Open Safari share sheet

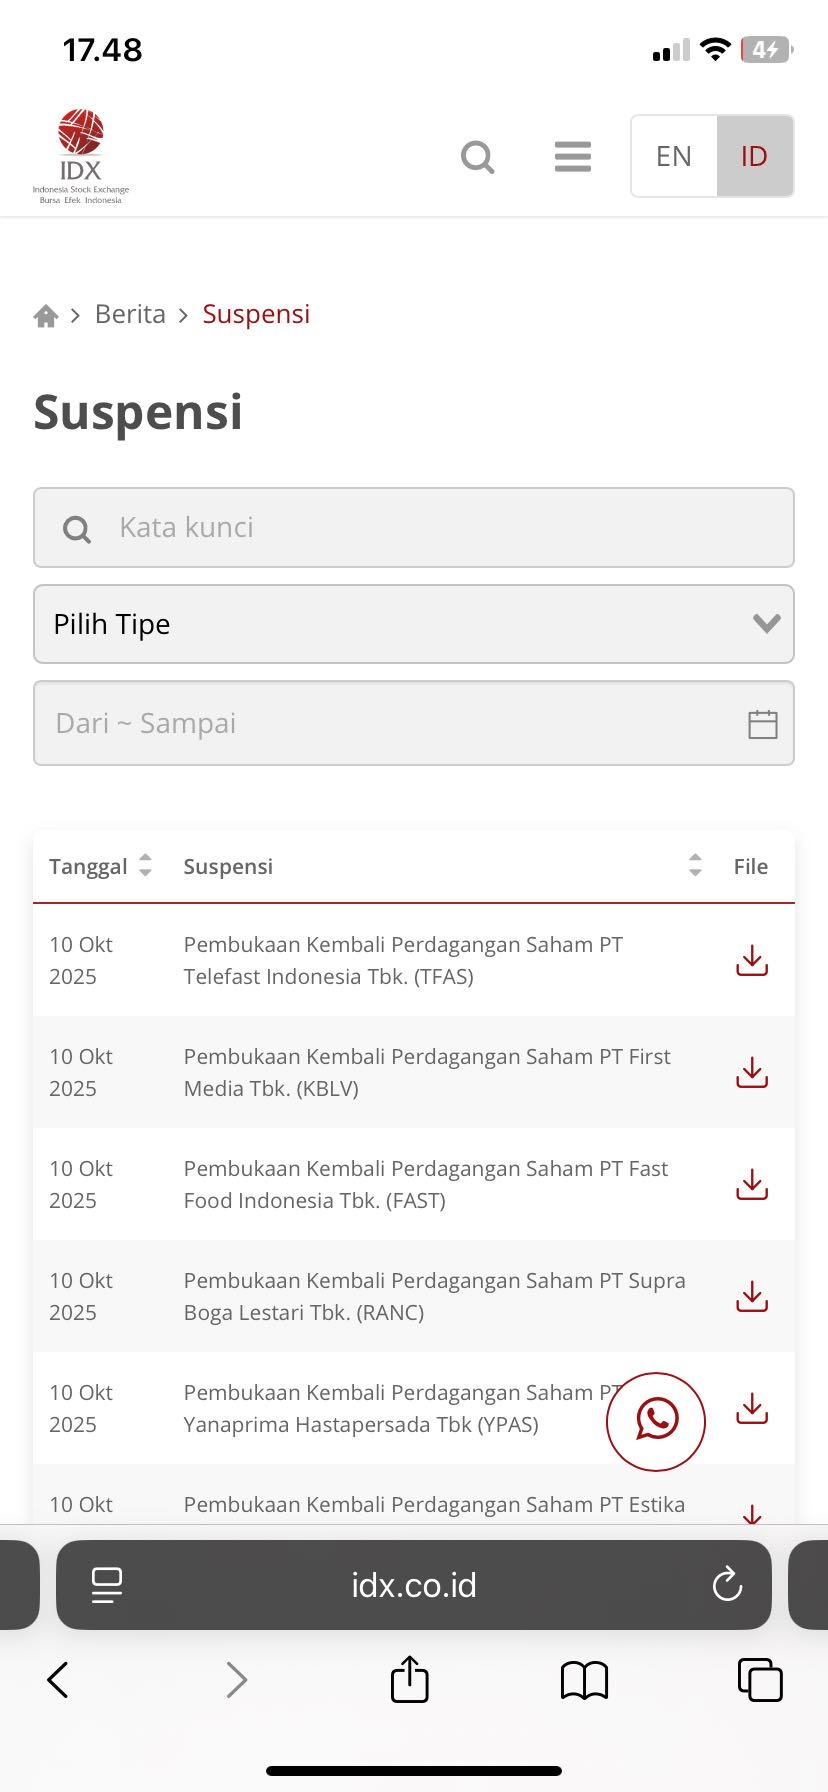409,1679
